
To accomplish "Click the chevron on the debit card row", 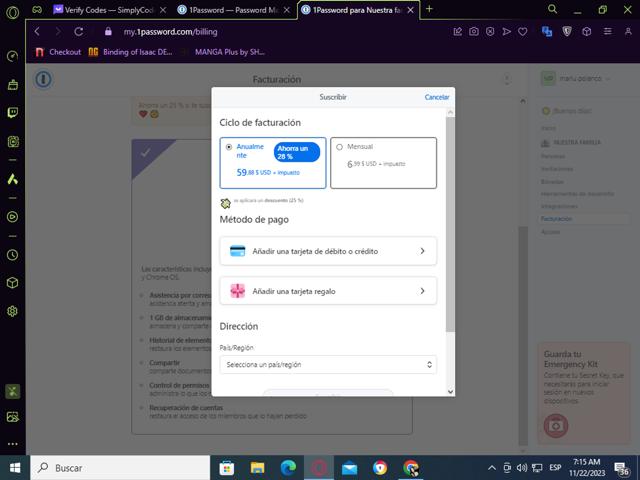I will (x=422, y=251).
